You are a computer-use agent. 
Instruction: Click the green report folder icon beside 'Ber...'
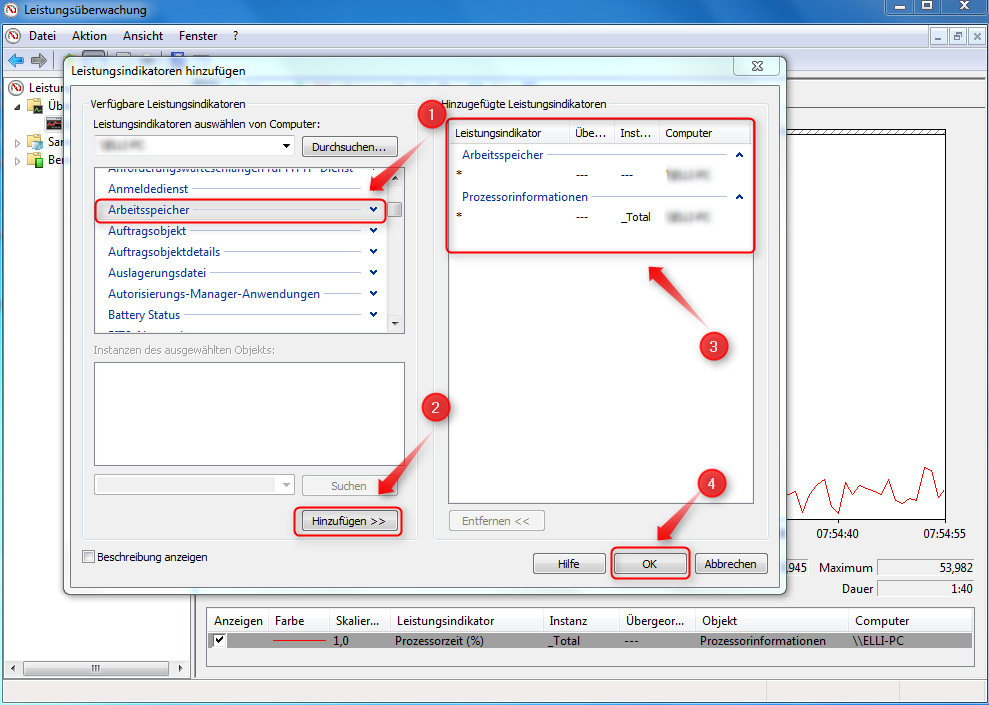tap(34, 159)
